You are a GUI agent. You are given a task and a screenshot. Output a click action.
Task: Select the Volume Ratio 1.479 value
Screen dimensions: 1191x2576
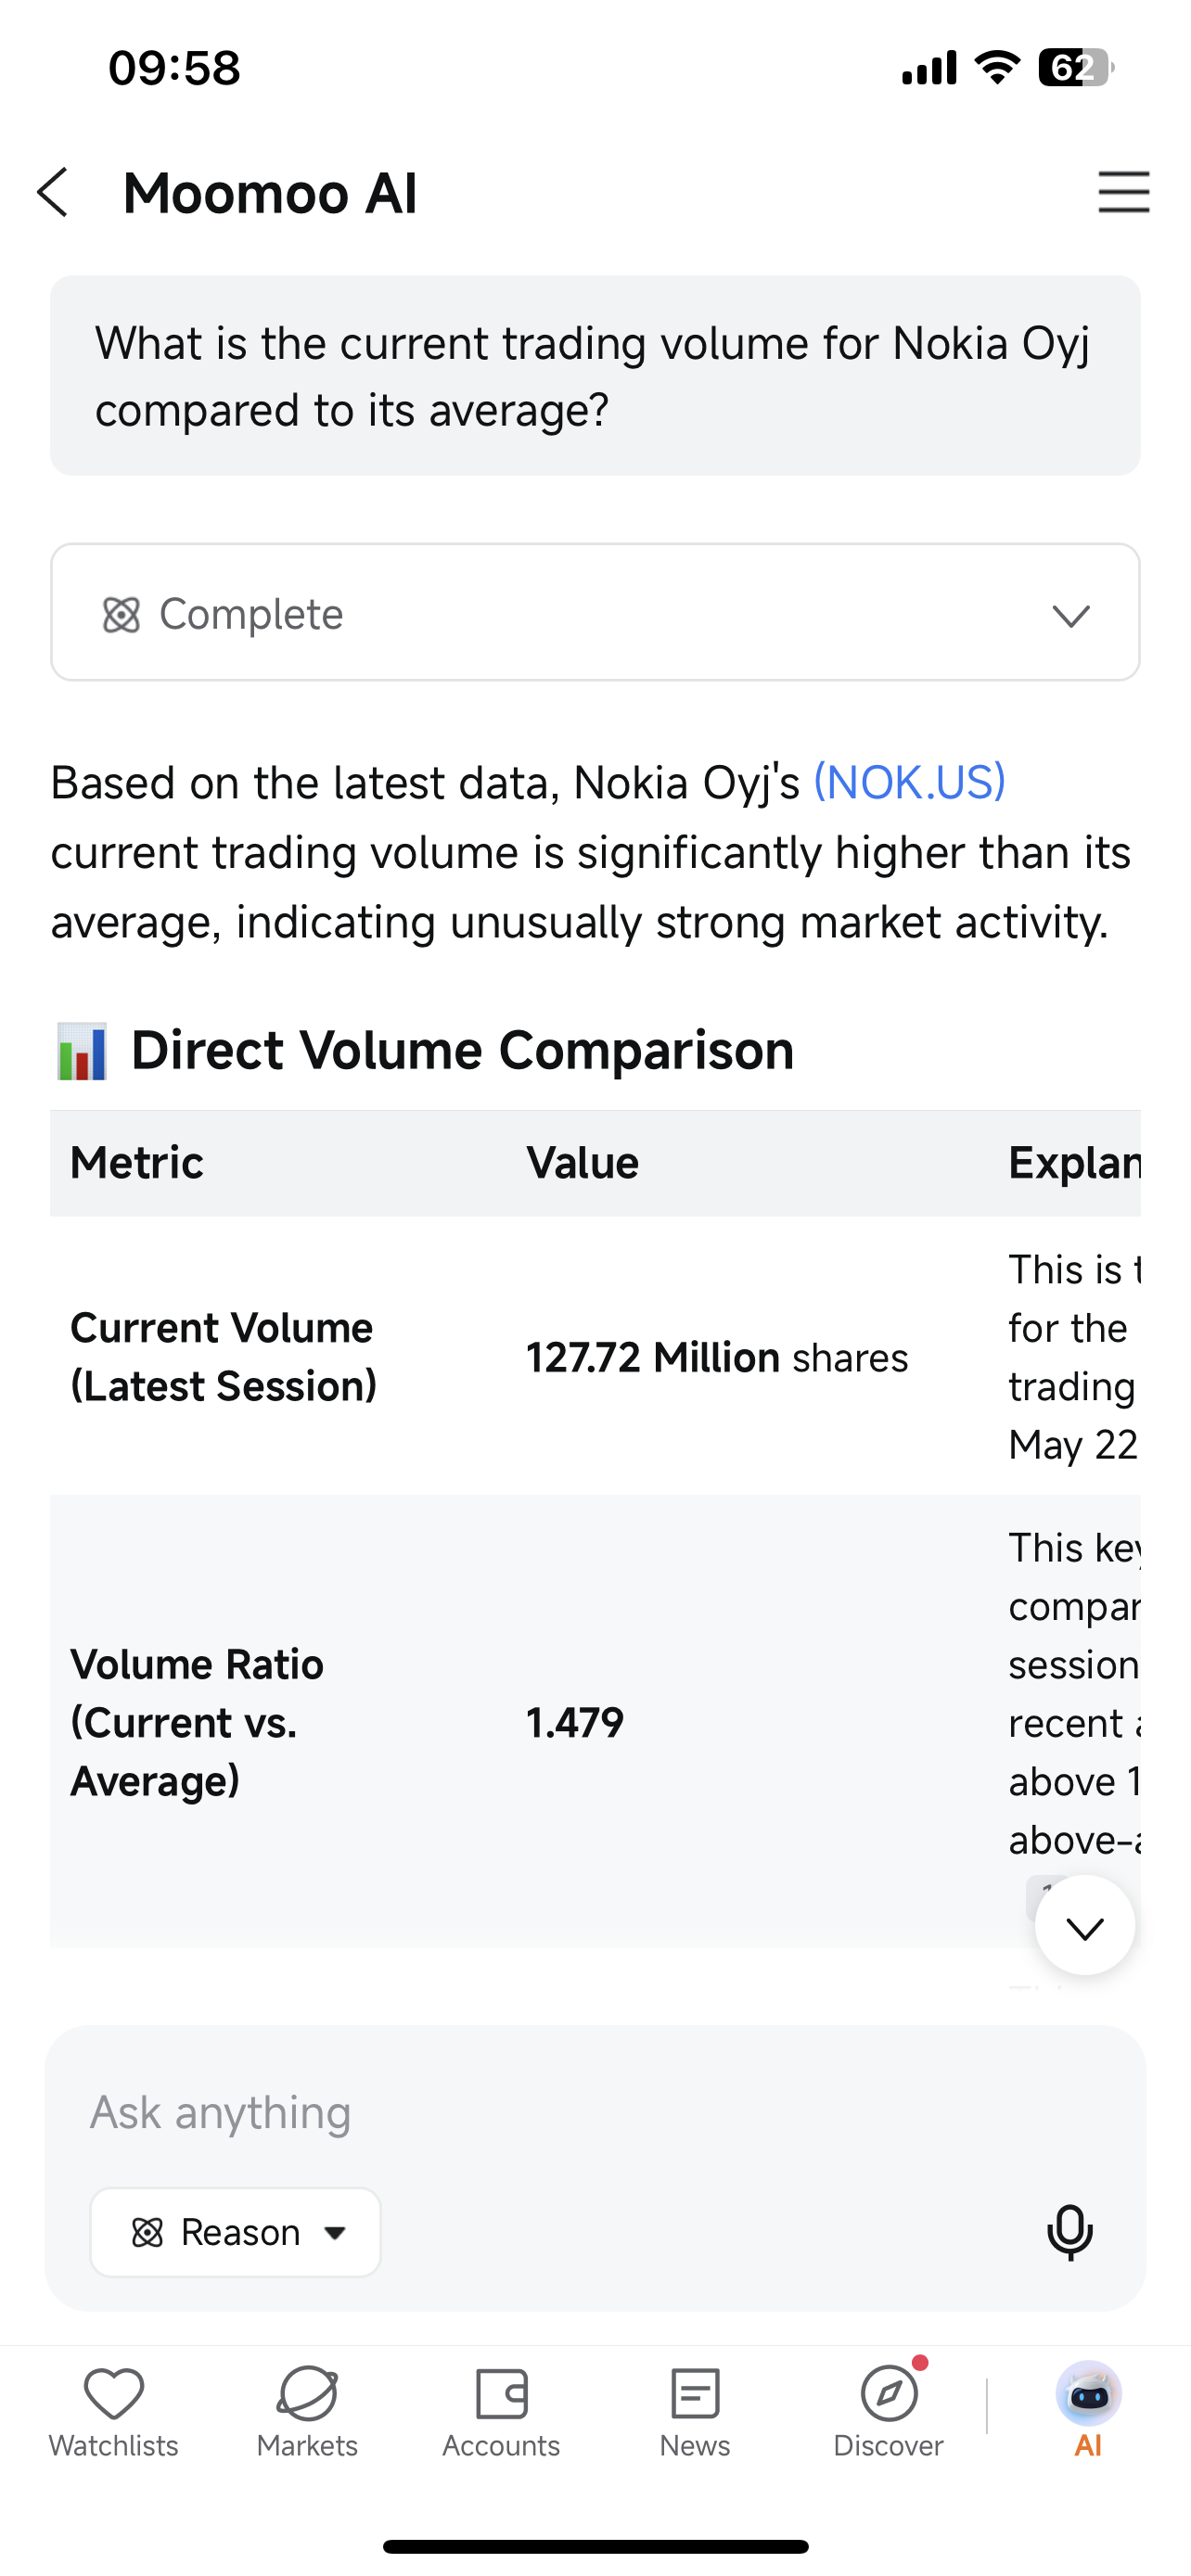click(575, 1722)
